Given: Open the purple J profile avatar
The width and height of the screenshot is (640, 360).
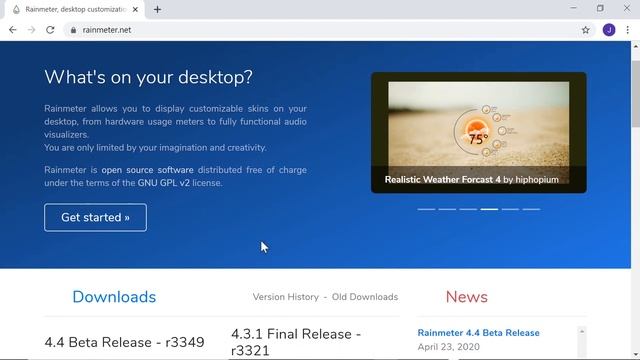Looking at the screenshot, I should (609, 30).
